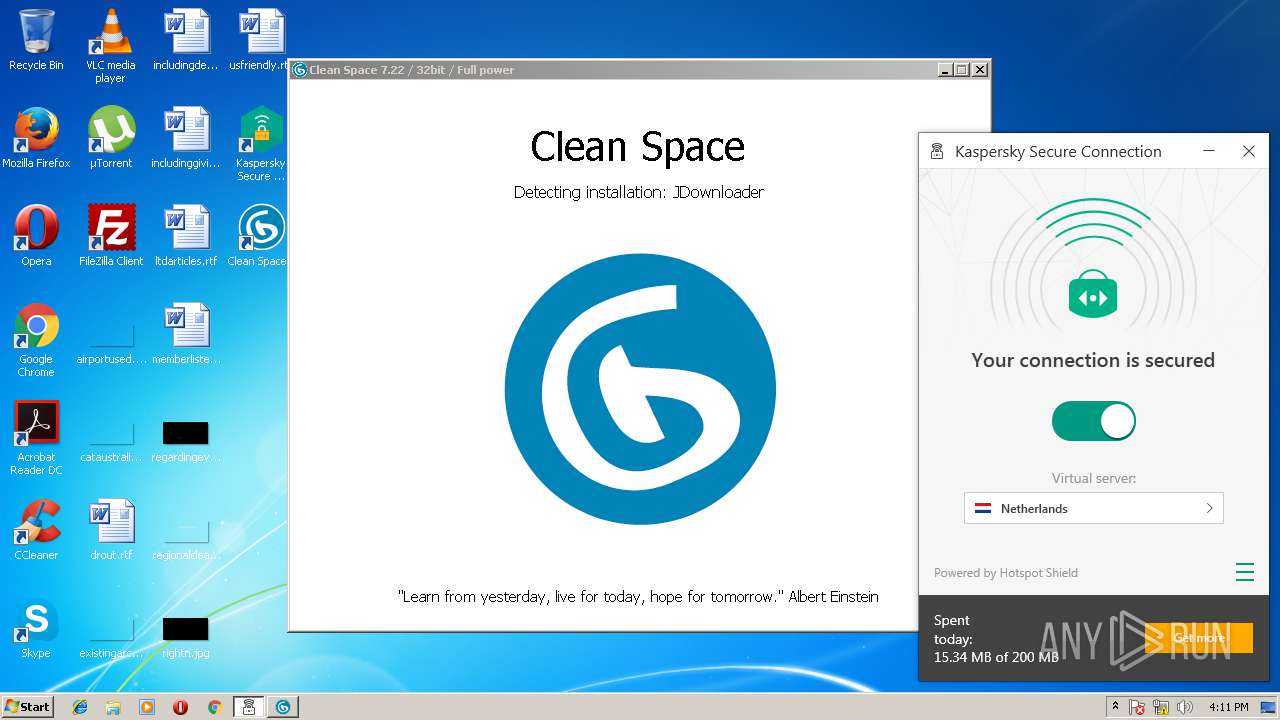Open drout.rtf desktop document

[110, 530]
